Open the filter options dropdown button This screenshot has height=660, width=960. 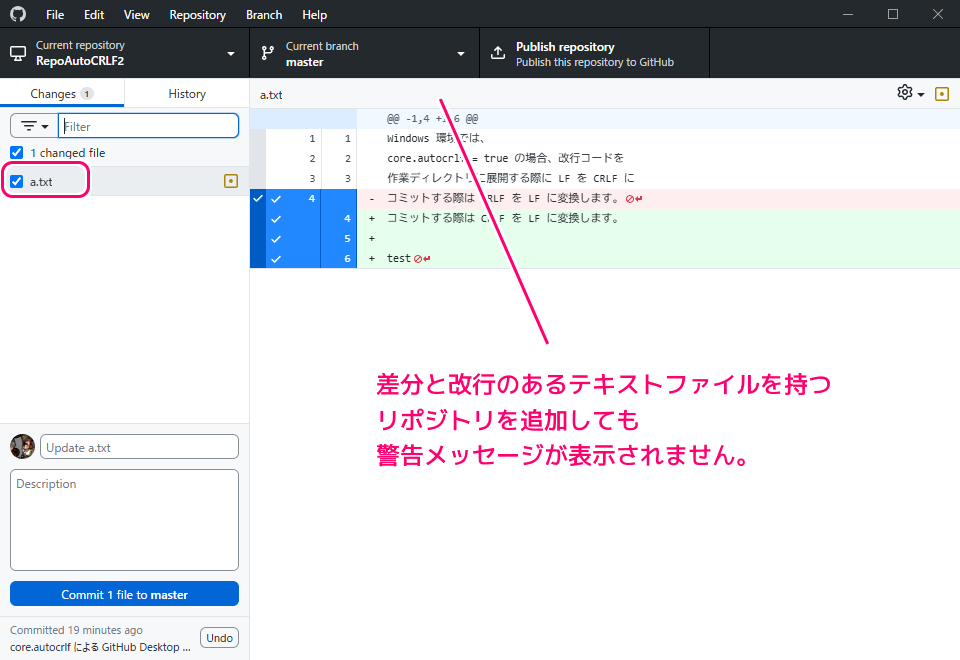pos(34,126)
